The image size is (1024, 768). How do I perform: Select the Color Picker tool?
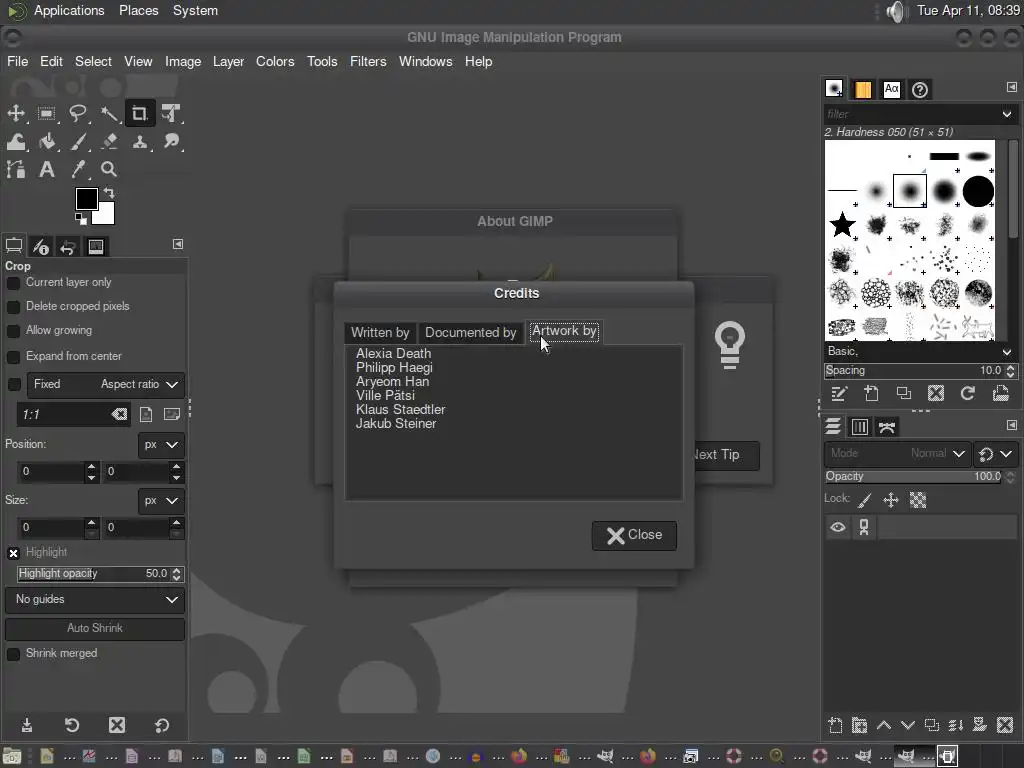(x=78, y=170)
